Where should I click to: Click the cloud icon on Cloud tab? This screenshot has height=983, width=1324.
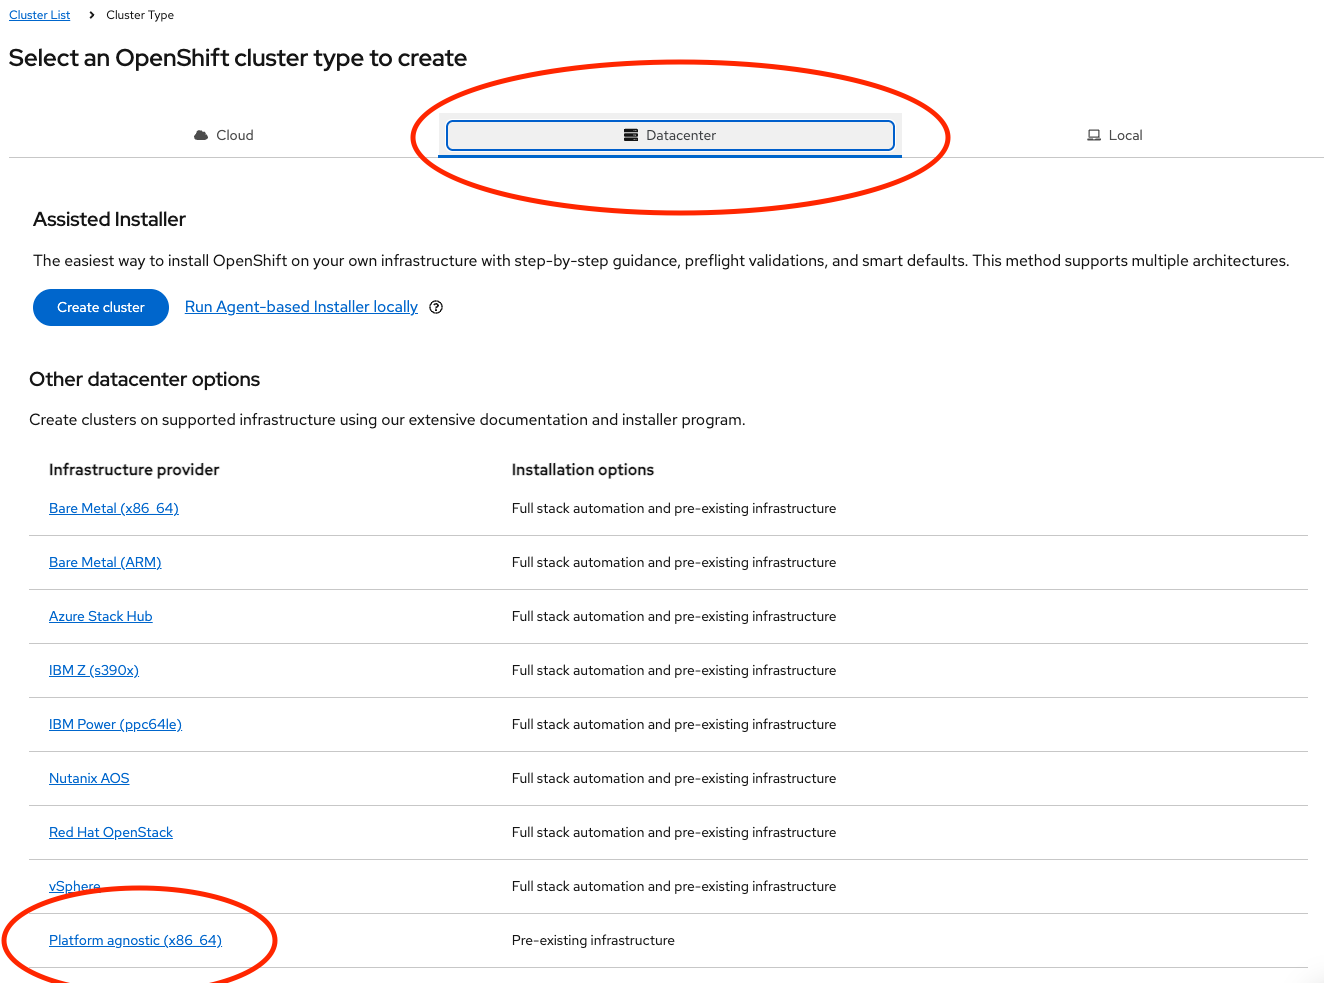(x=201, y=135)
